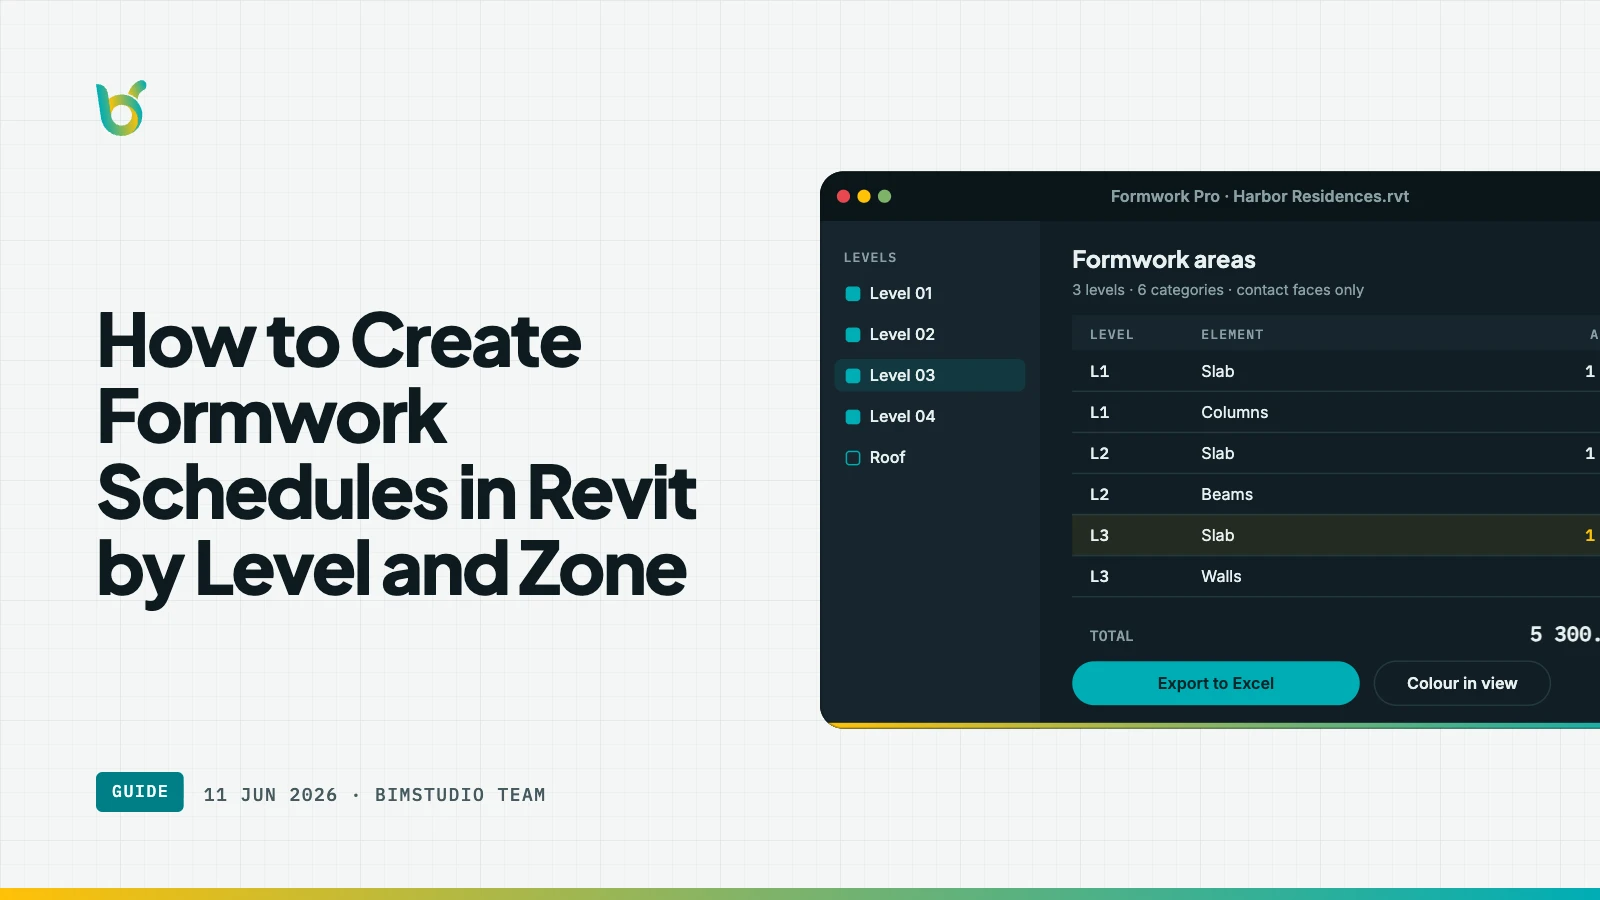Select the highlighted L3 Slab row
1600x900 pixels.
coord(1336,535)
